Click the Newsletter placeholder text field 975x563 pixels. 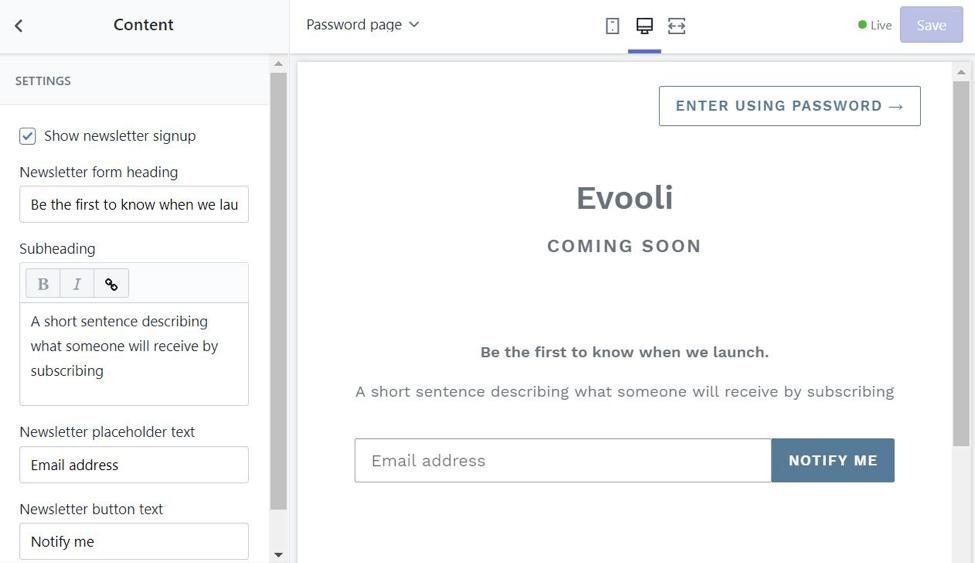tap(134, 465)
